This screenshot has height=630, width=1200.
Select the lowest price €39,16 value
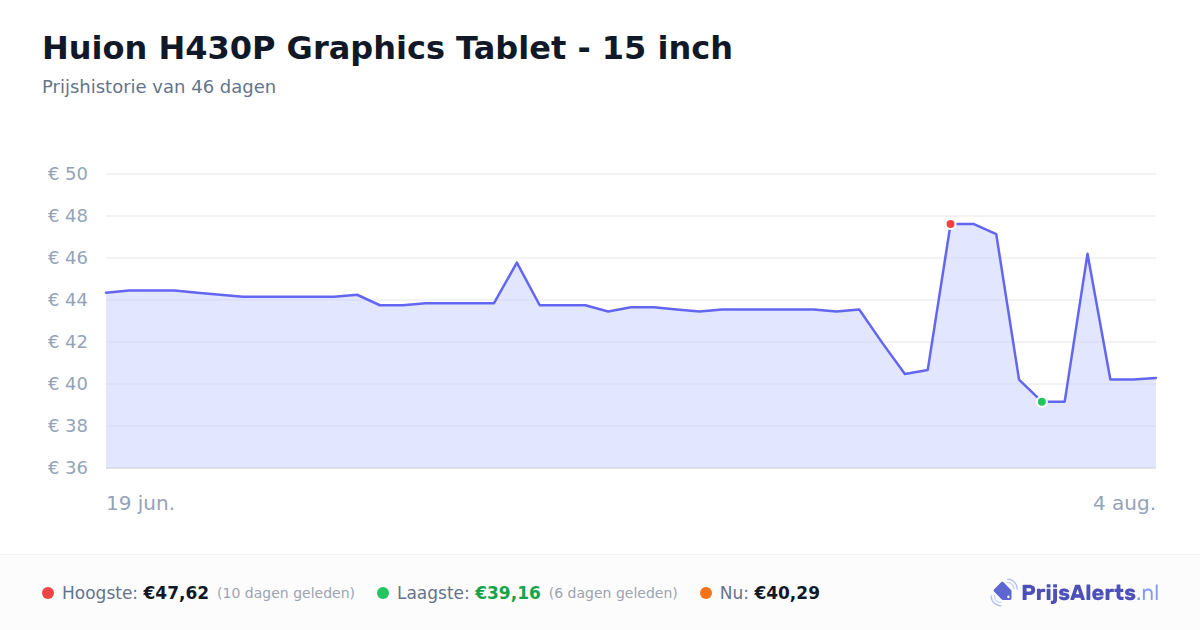pyautogui.click(x=508, y=593)
